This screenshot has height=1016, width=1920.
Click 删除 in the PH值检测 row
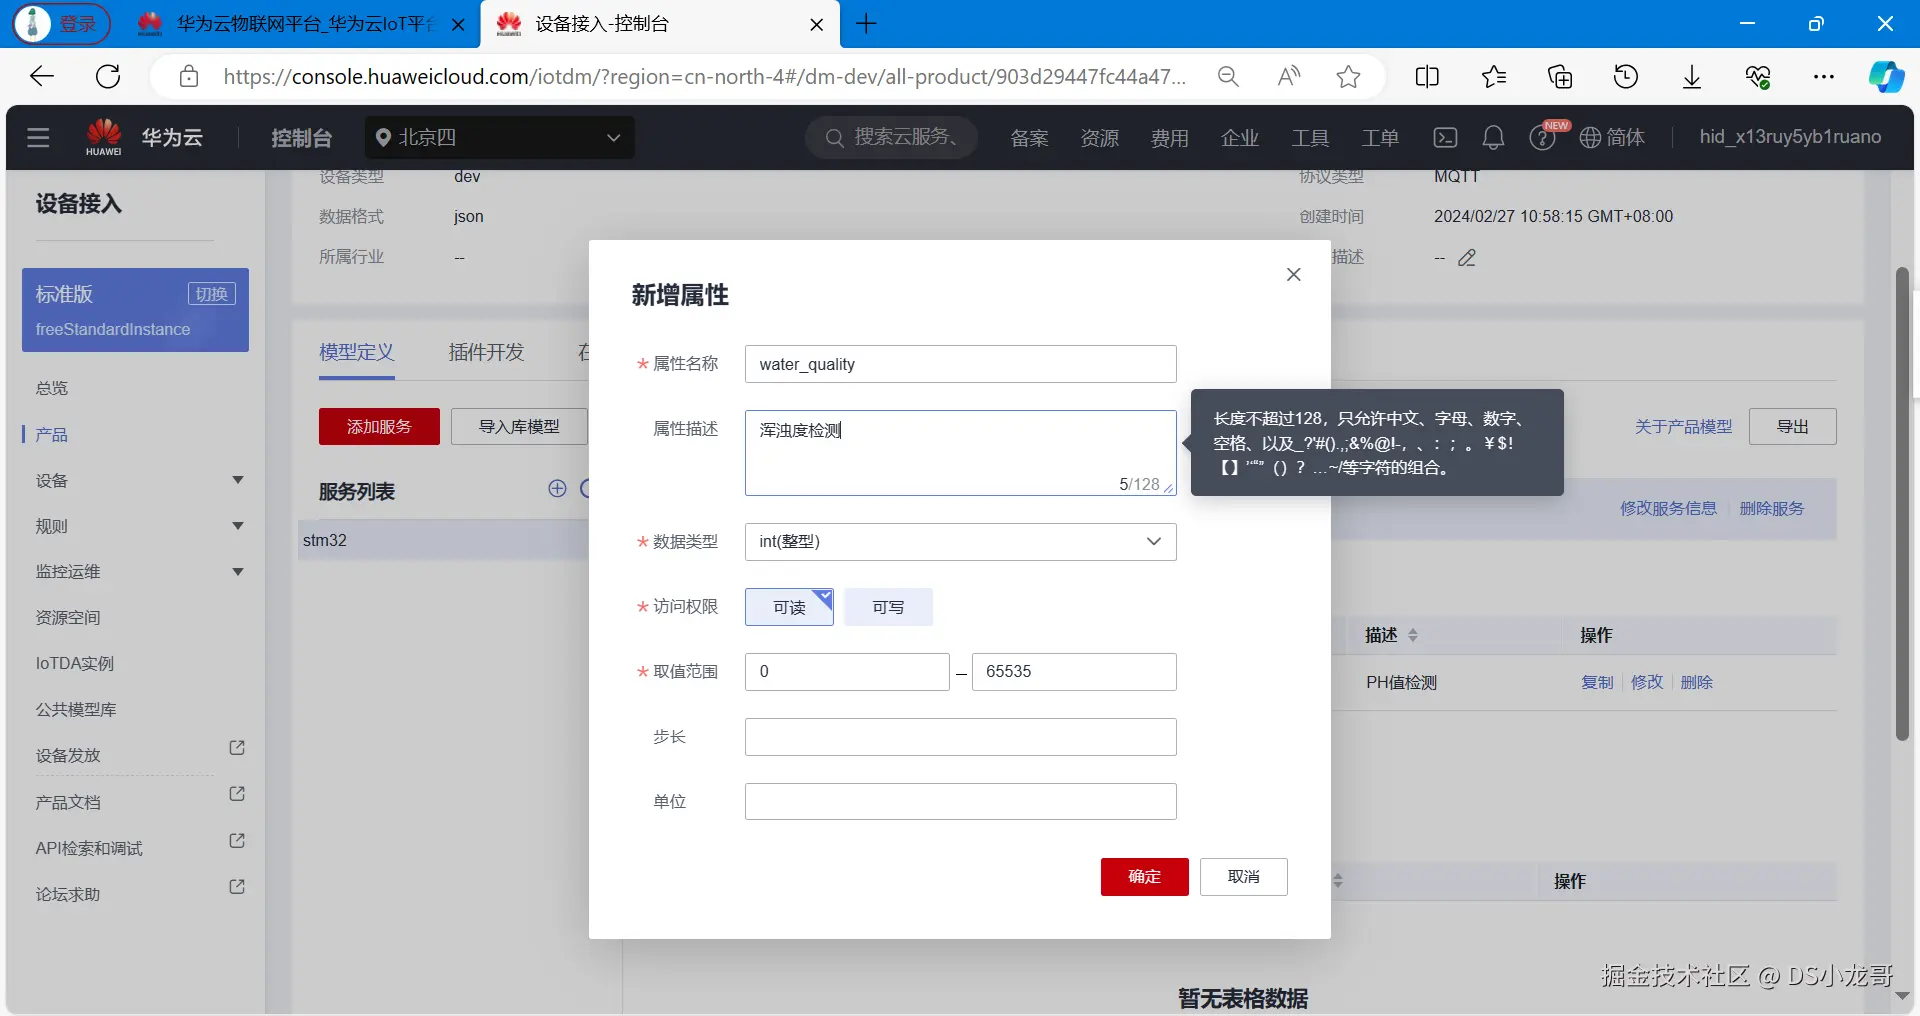1697,682
